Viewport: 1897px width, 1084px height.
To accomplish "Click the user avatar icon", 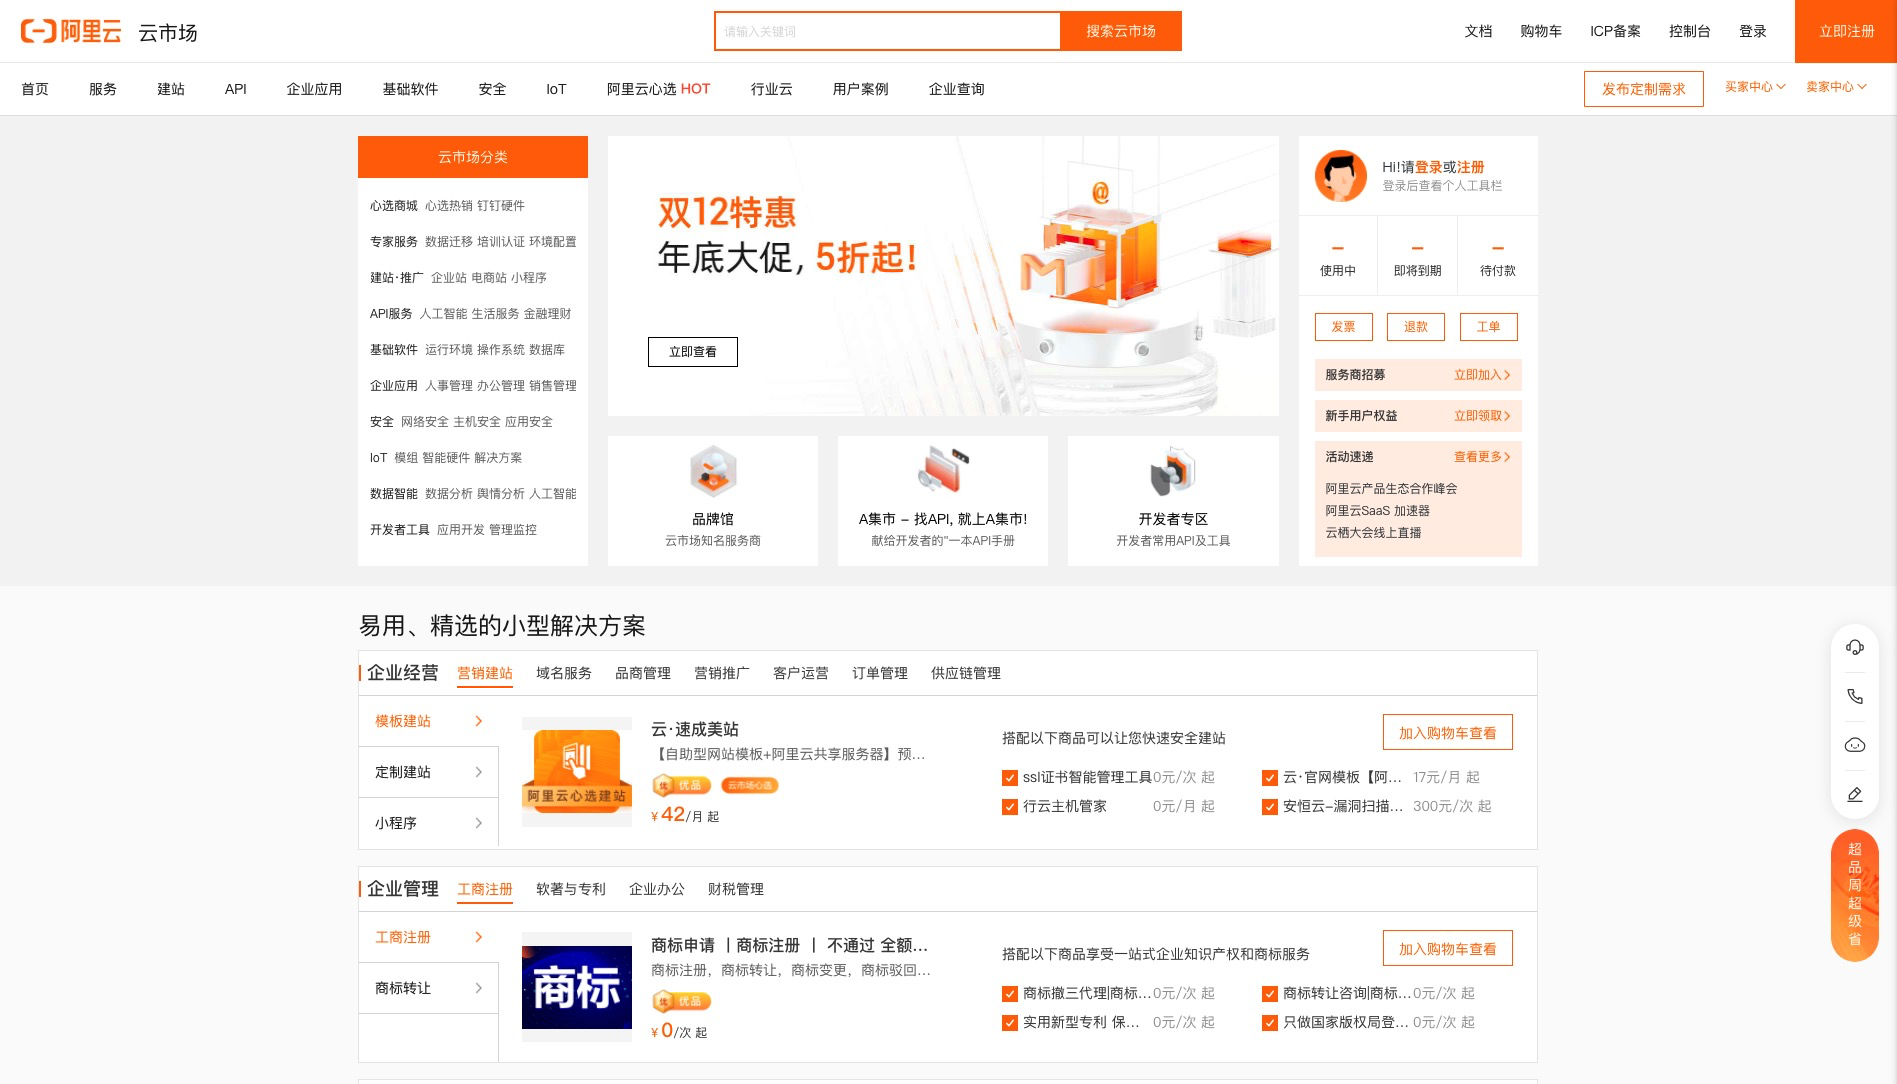I will (1340, 176).
